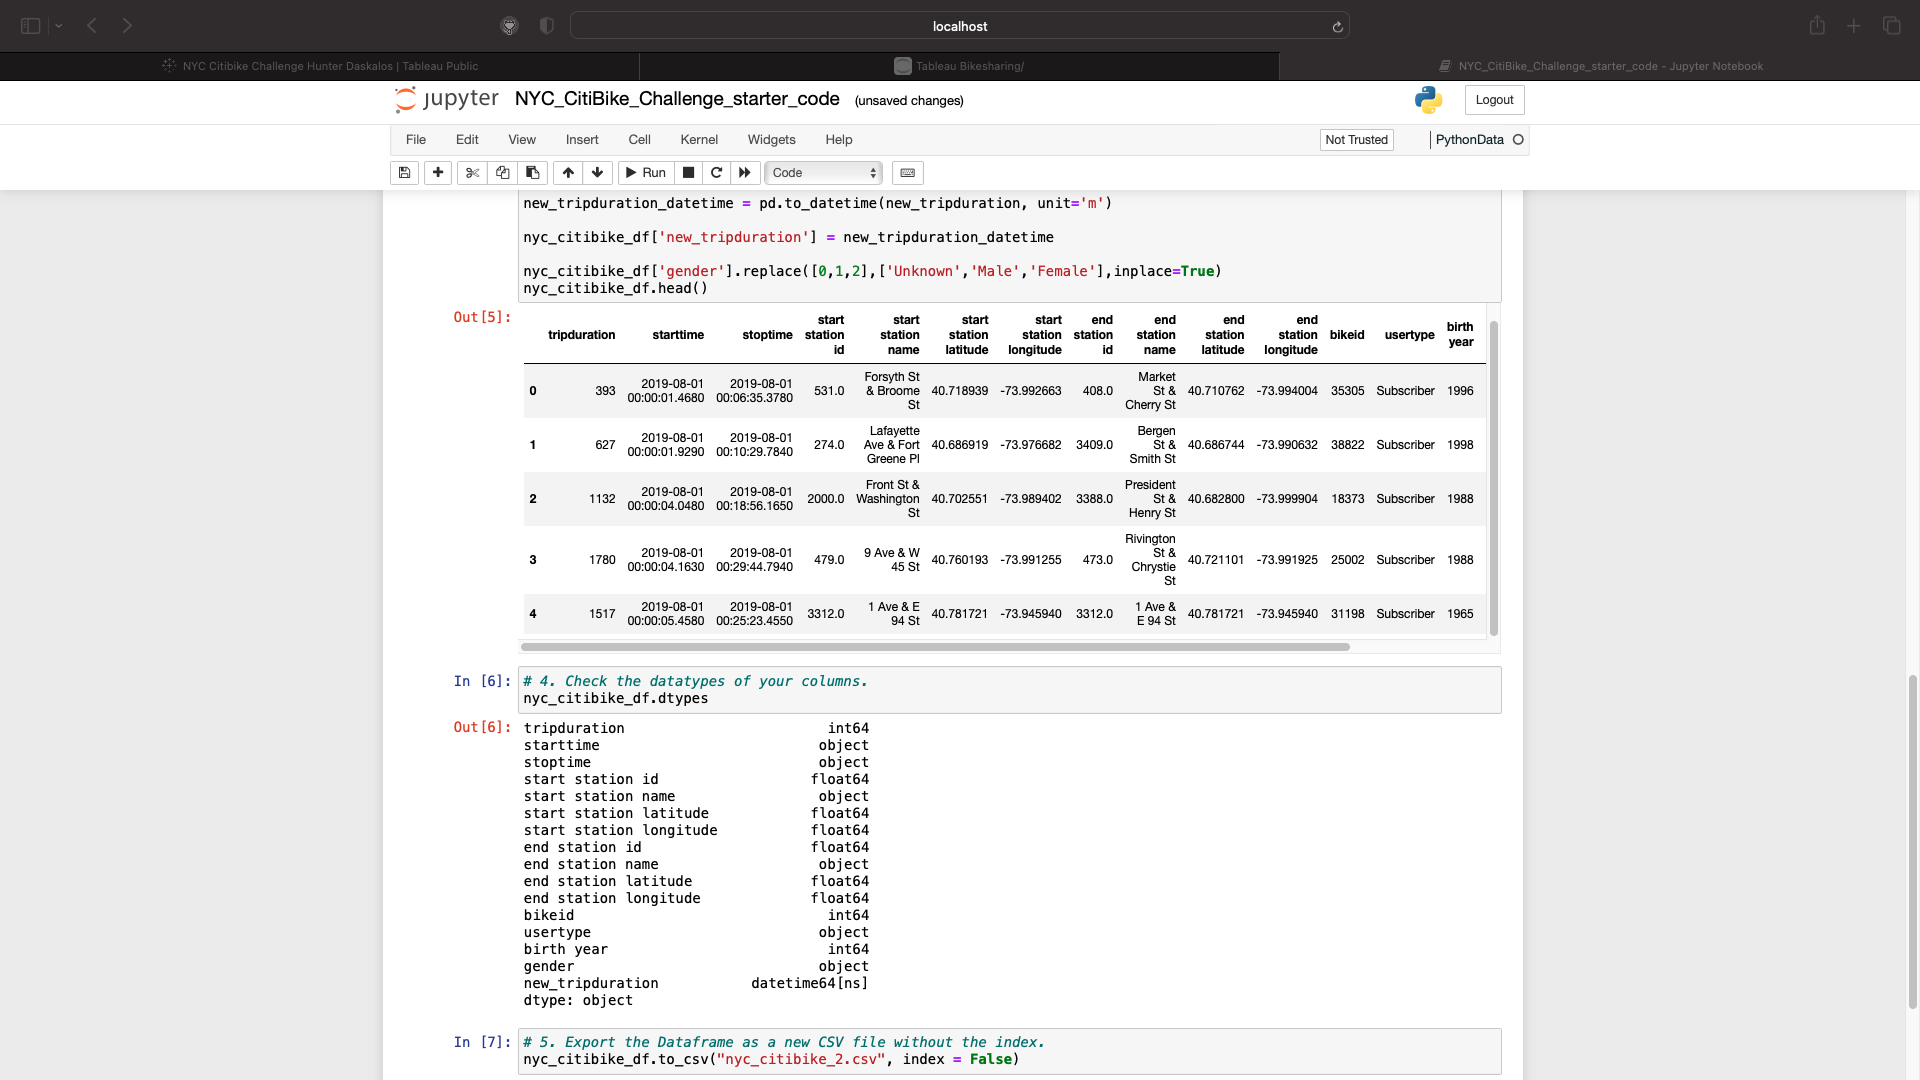Open the command palette keyboard icon
Screen dimensions: 1920x1080
[907, 172]
